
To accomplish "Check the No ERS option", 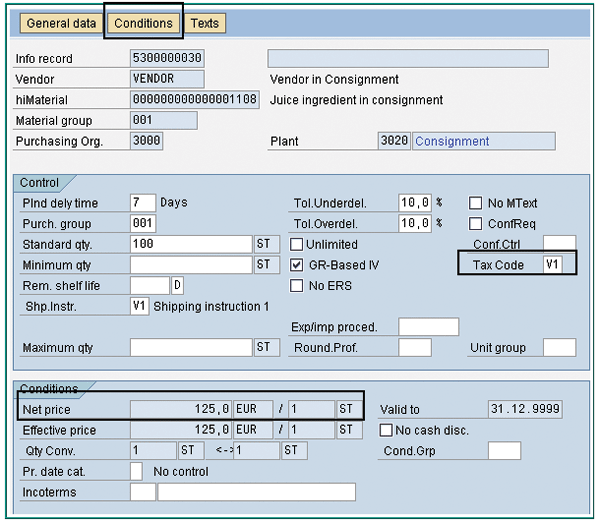I will 297,286.
